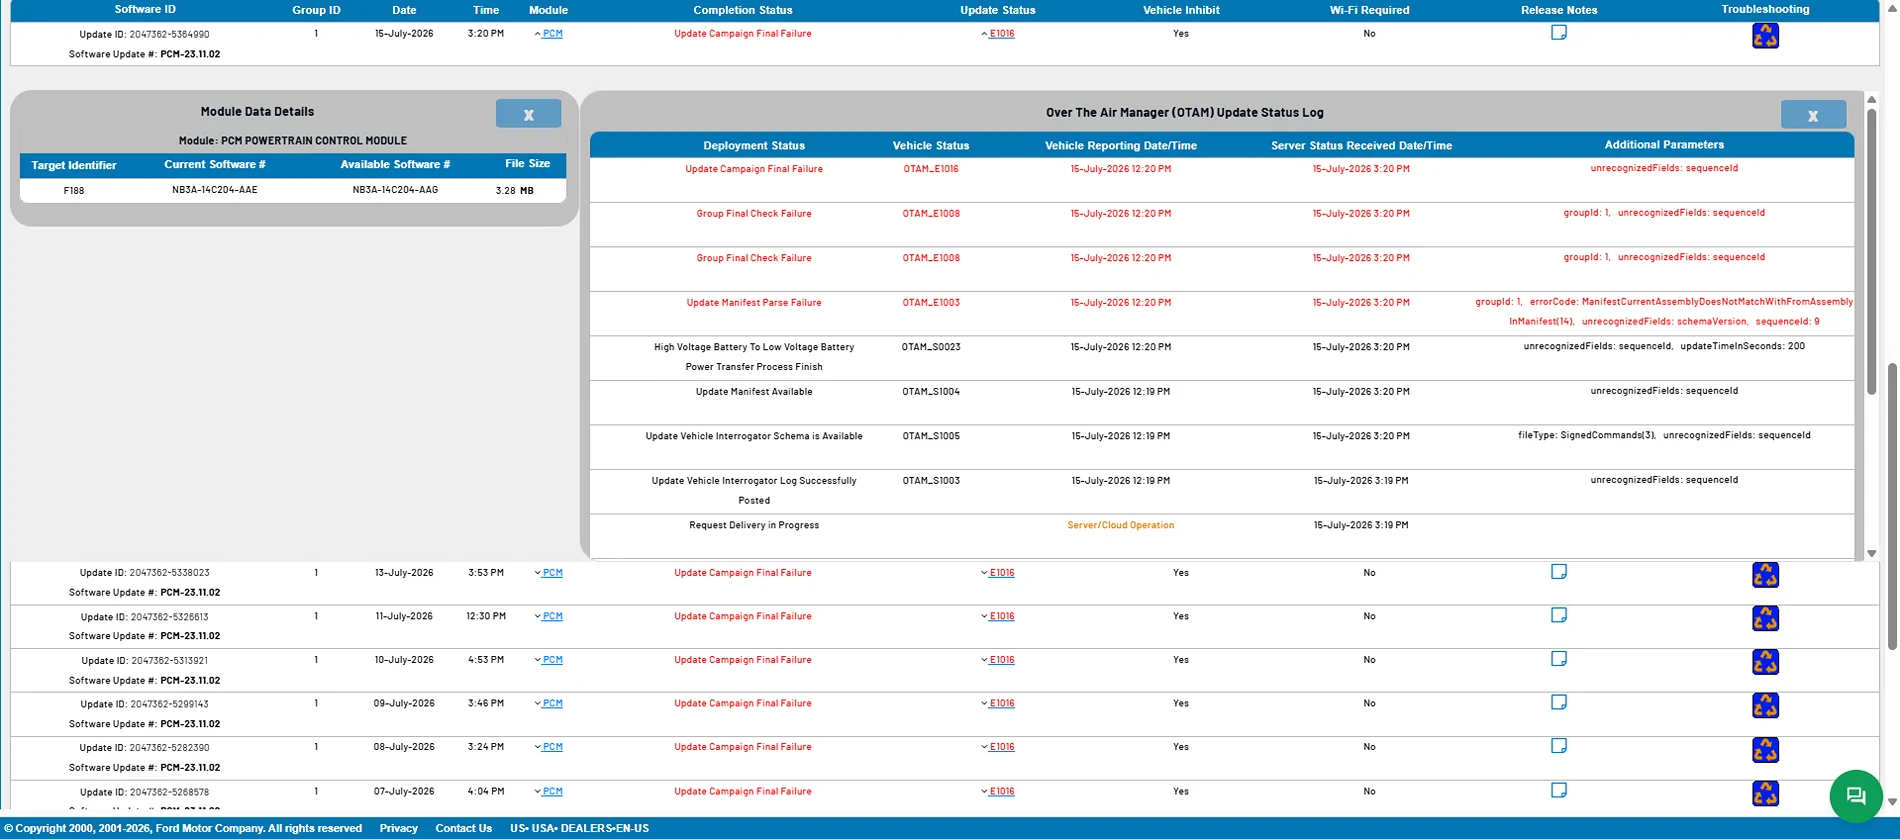Expand E1016 status for 13-July-2026 update

point(998,573)
